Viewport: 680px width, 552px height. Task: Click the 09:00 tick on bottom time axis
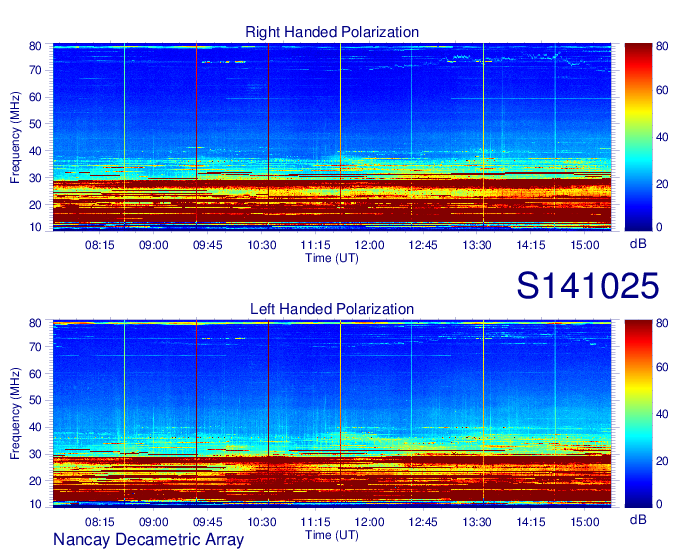click(x=154, y=522)
